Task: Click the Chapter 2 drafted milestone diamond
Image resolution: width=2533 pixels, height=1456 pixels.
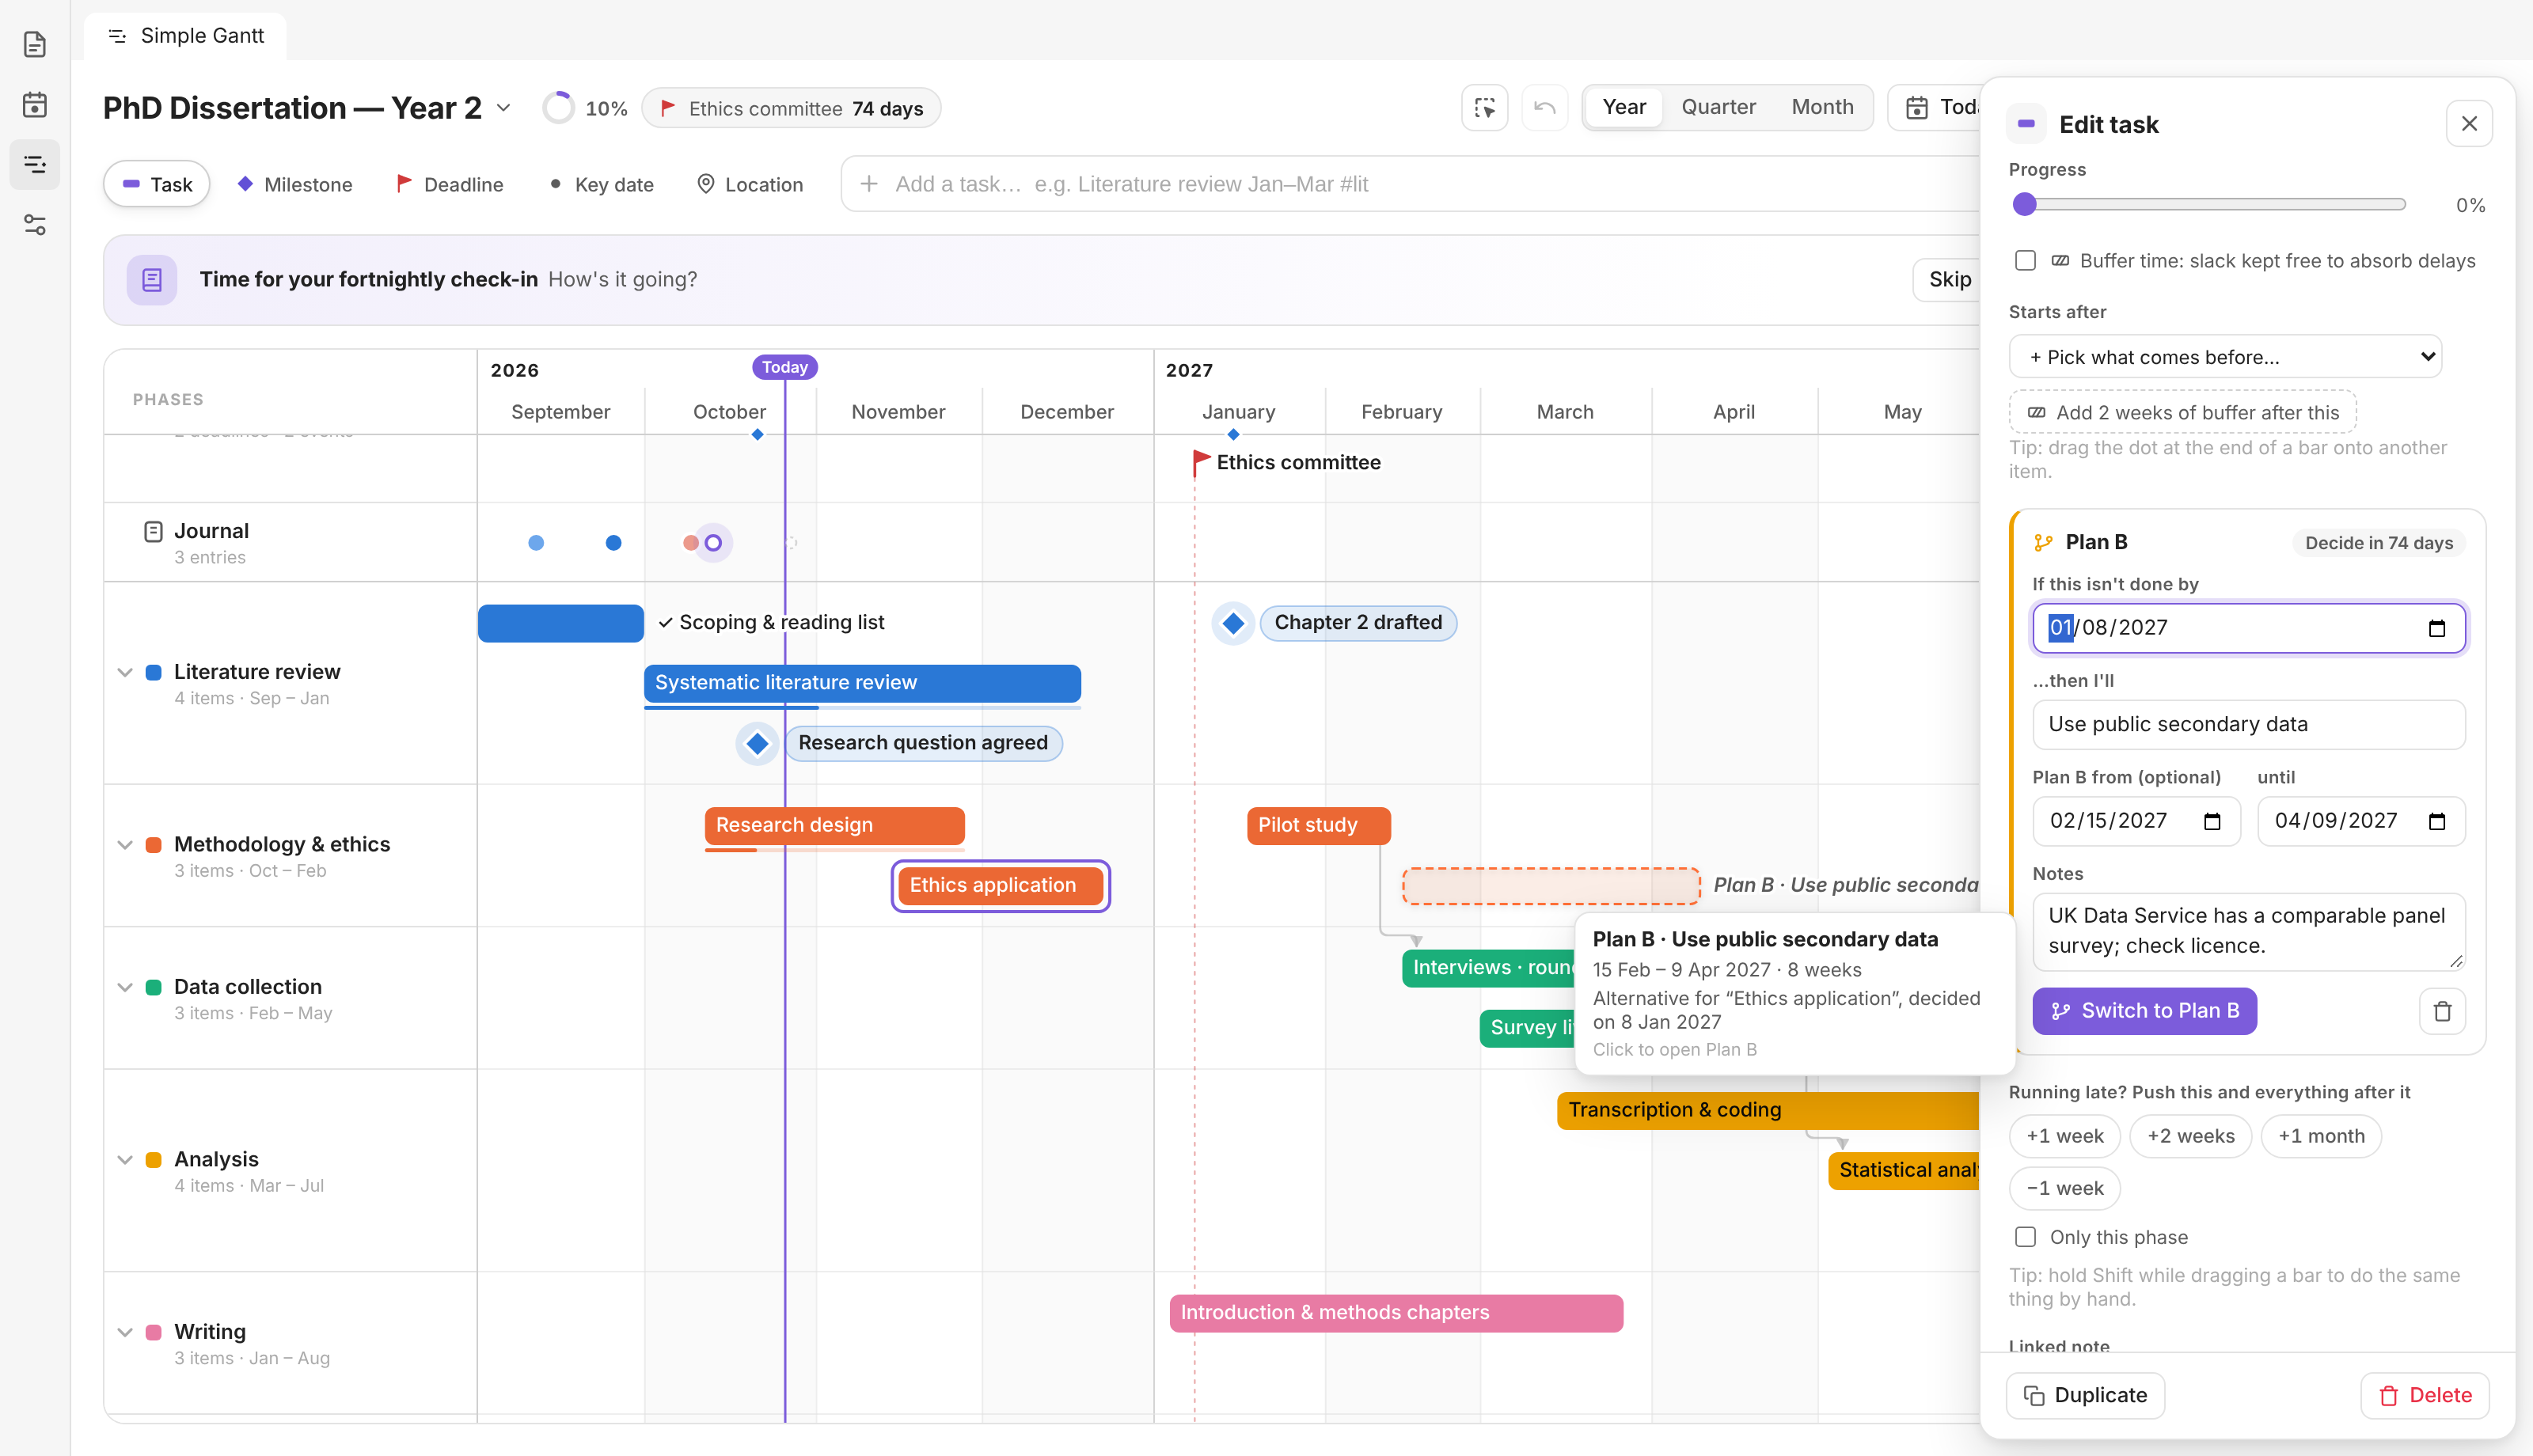Action: 1233,623
